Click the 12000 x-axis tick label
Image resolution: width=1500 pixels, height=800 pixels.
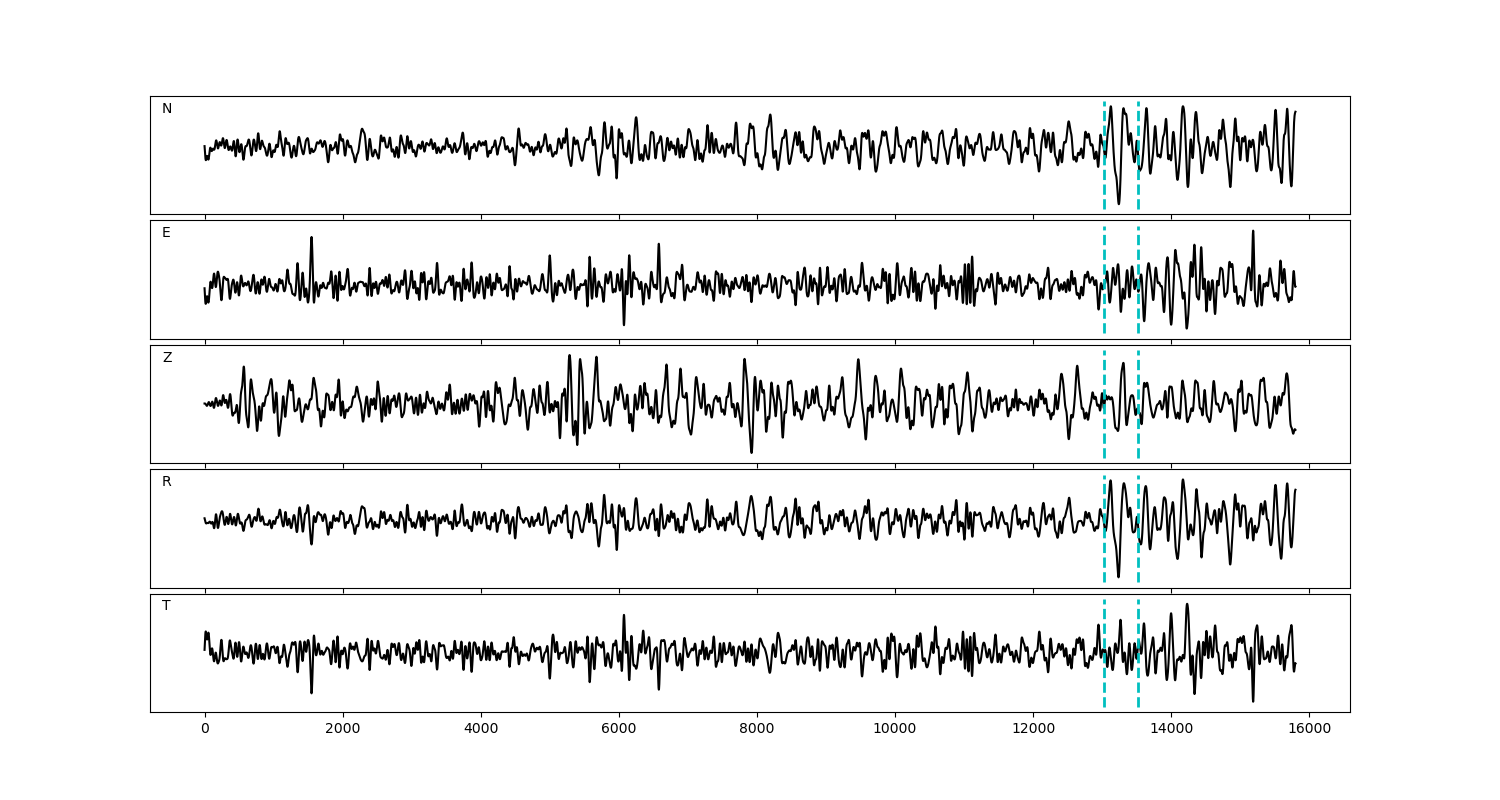(1033, 729)
